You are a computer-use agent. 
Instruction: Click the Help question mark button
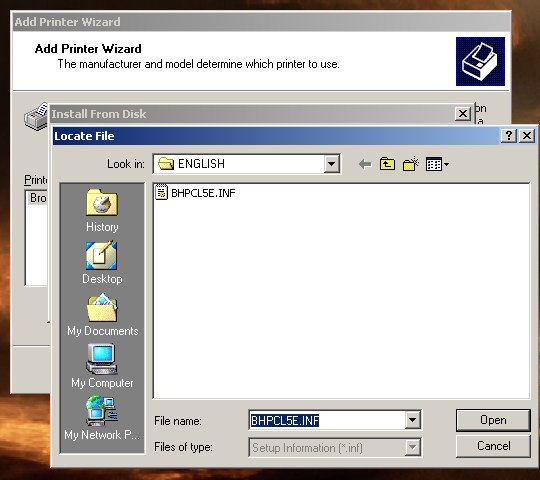(x=509, y=135)
